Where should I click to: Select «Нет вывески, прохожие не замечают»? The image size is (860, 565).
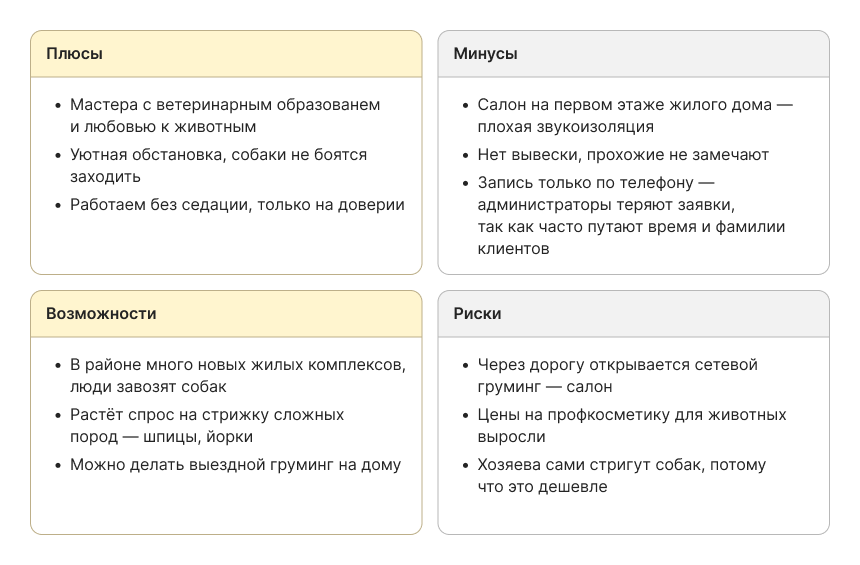[x=622, y=155]
